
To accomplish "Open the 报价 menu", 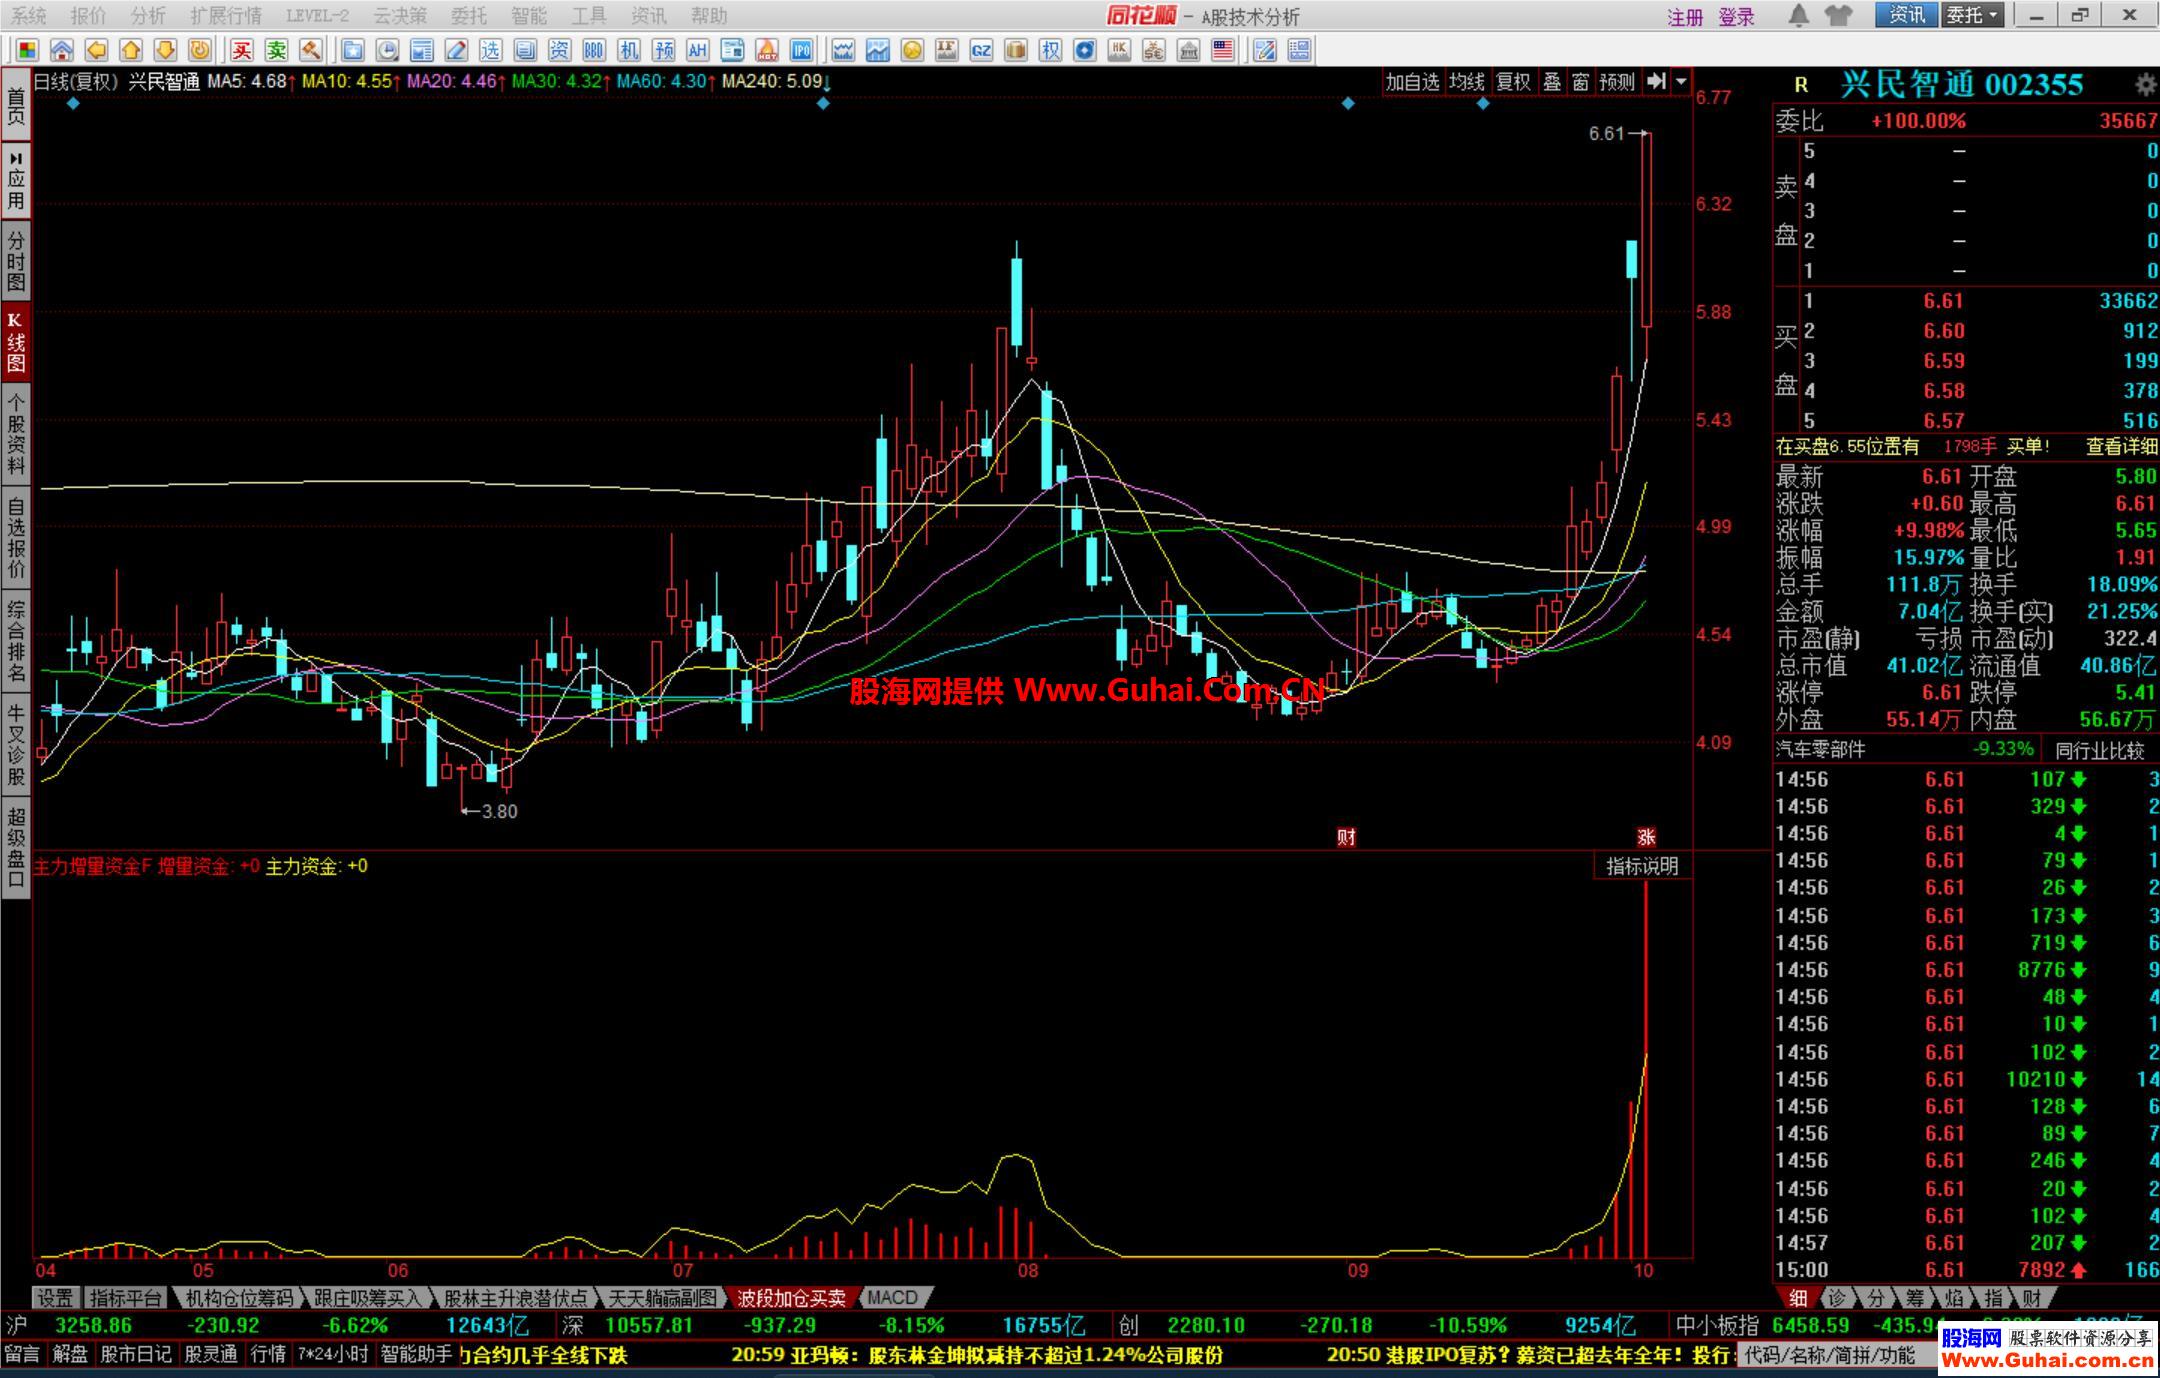I will point(88,16).
